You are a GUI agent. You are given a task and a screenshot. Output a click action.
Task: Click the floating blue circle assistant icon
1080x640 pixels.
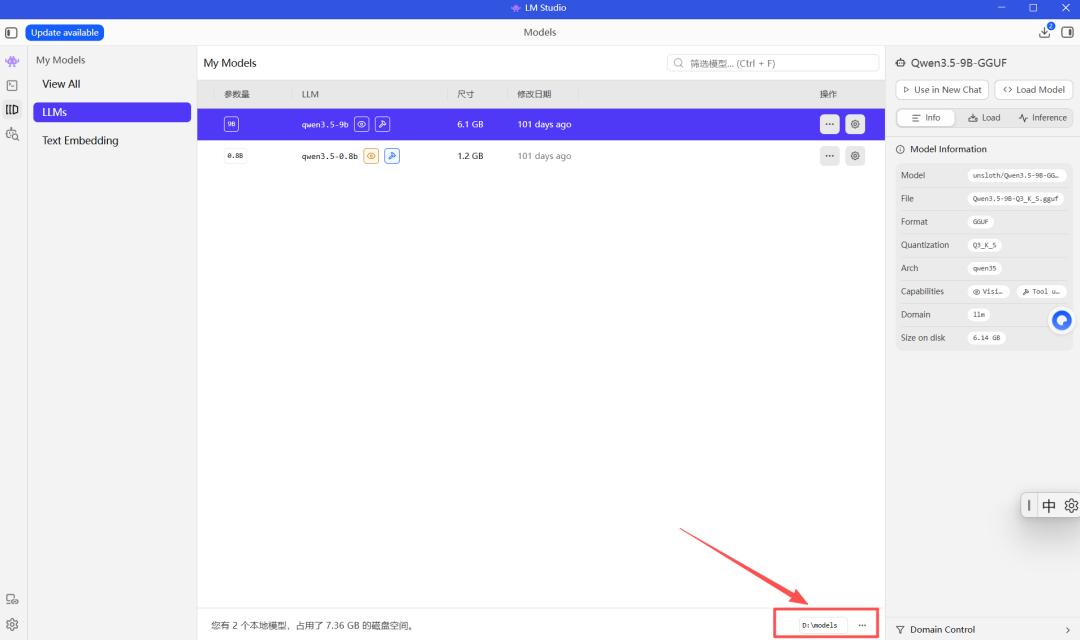tap(1062, 320)
